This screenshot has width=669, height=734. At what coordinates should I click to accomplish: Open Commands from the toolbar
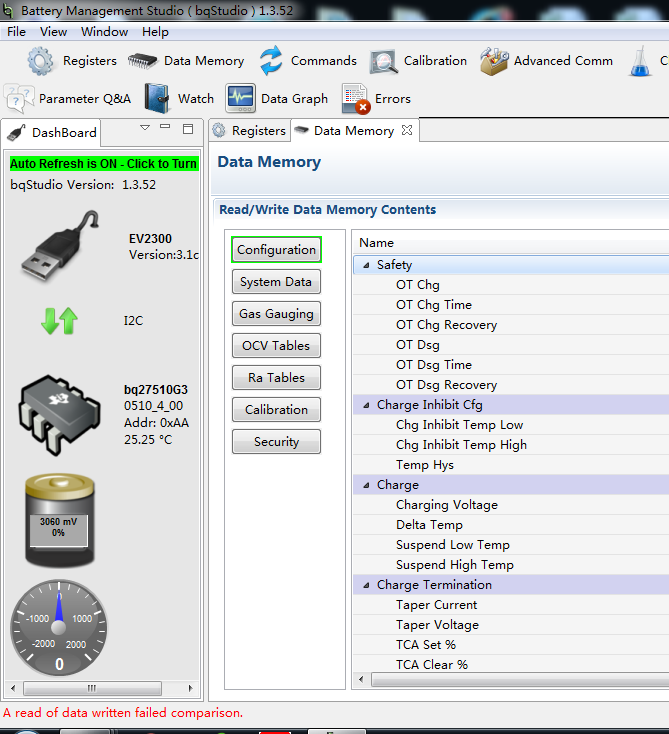tap(271, 61)
